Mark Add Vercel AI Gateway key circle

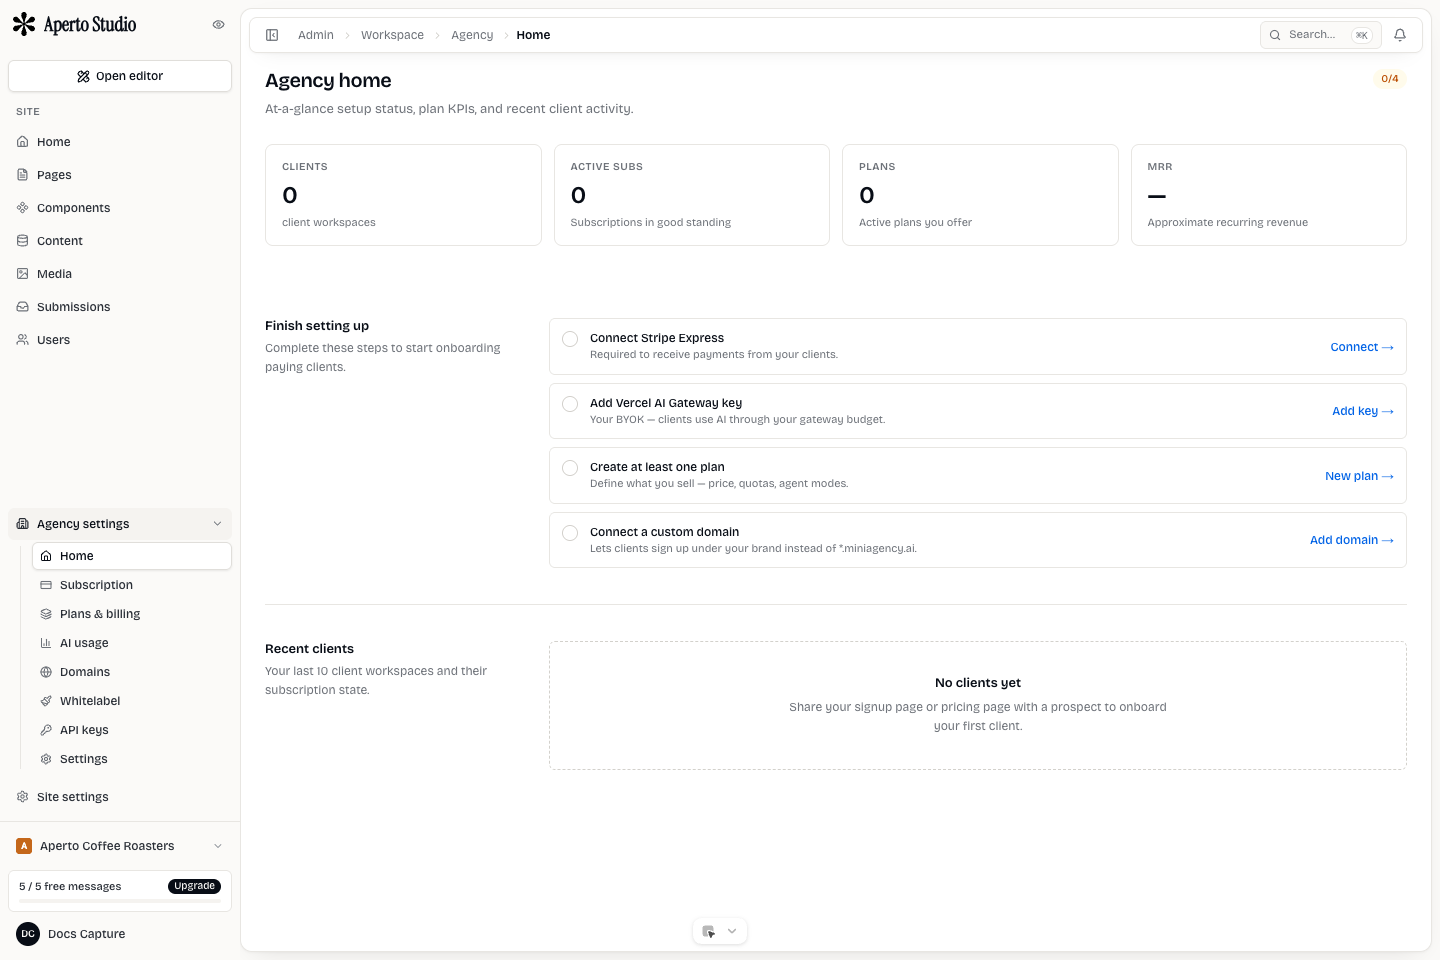[570, 404]
